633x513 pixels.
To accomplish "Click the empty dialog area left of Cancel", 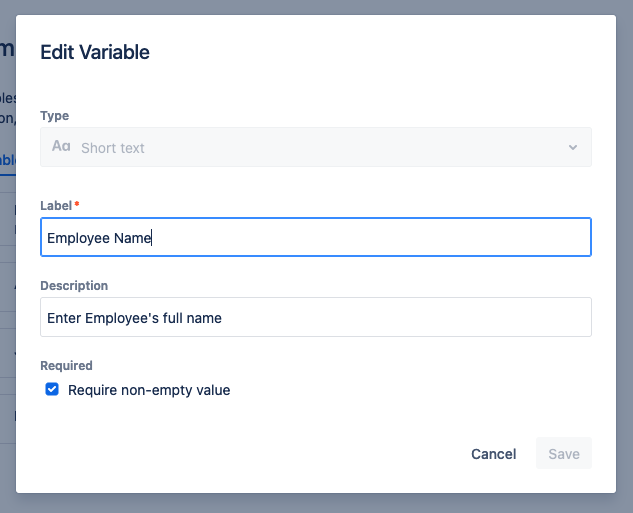I will tap(250, 454).
